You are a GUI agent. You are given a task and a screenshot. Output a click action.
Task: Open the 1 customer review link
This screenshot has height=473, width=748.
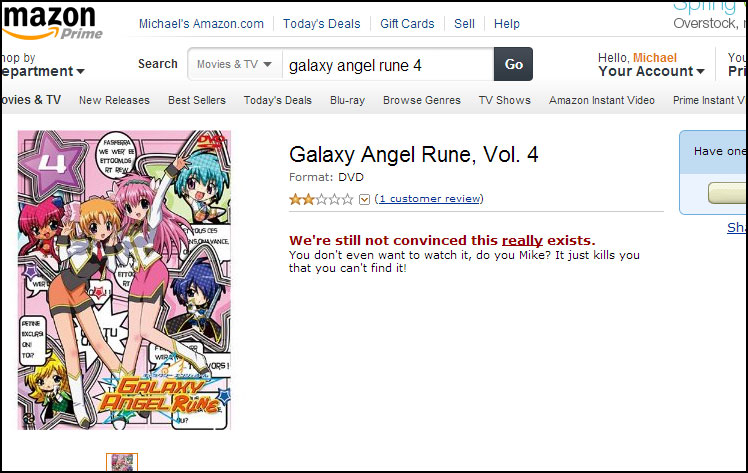coord(429,199)
